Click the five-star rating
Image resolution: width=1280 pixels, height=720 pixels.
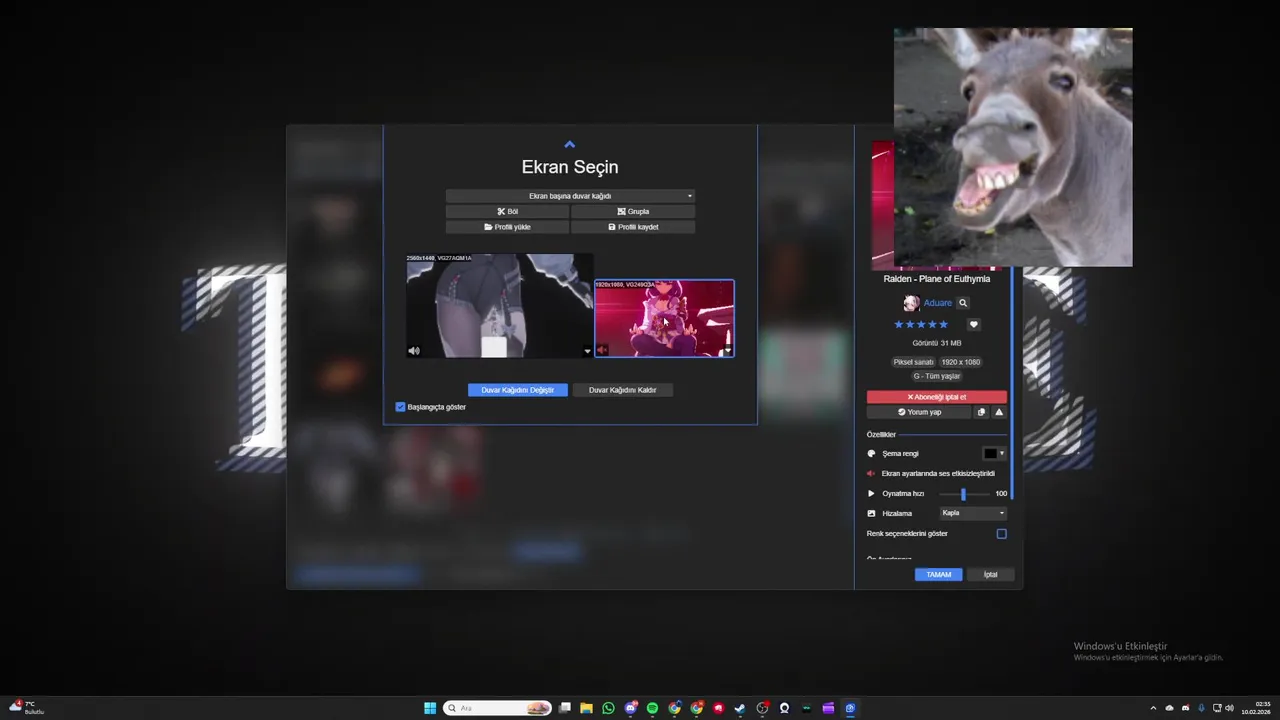921,325
